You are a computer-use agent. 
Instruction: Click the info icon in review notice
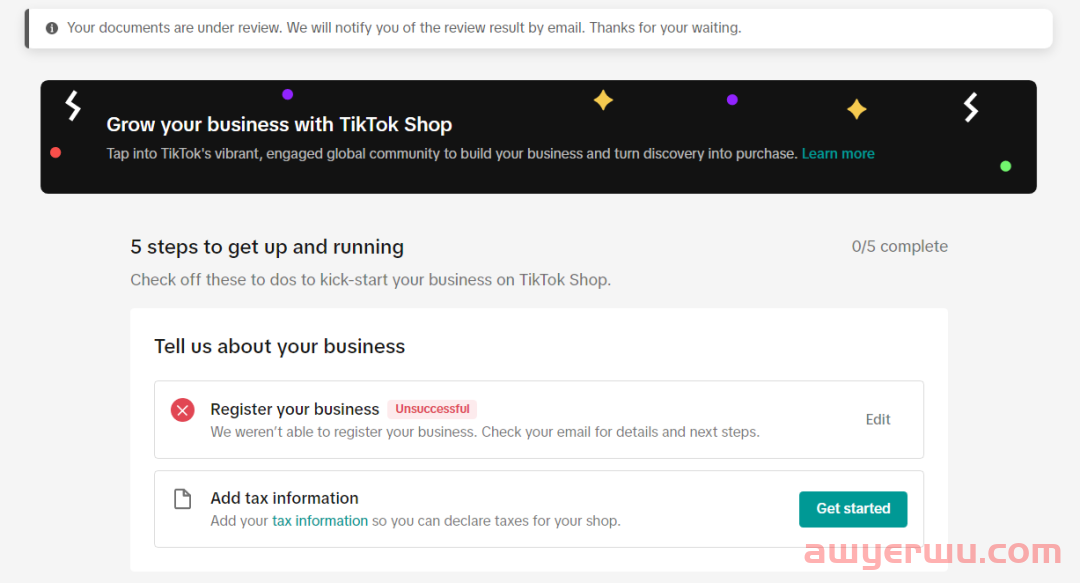pos(52,28)
